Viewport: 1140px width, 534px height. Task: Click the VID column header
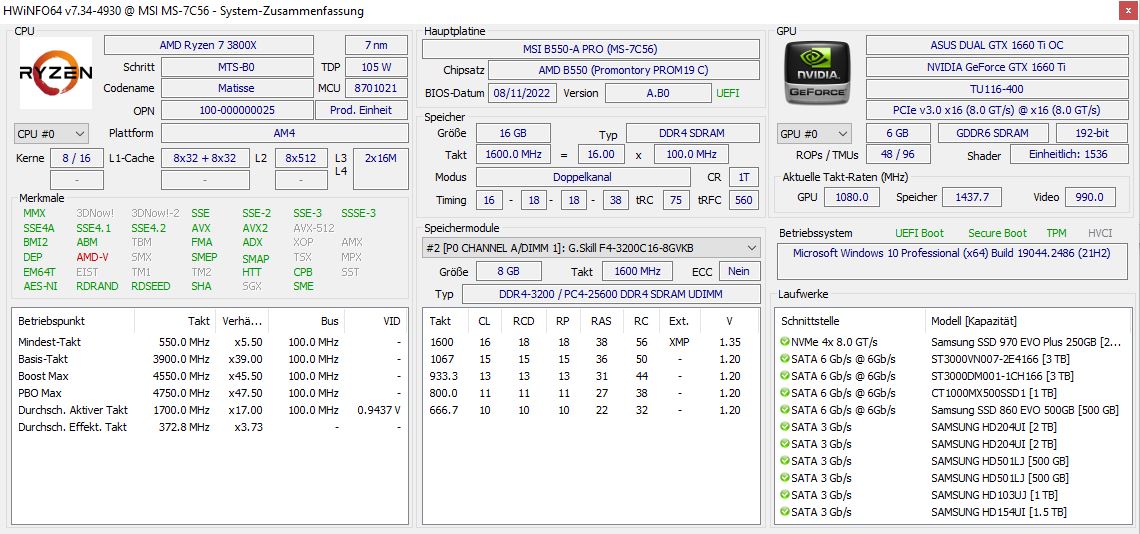(x=377, y=321)
